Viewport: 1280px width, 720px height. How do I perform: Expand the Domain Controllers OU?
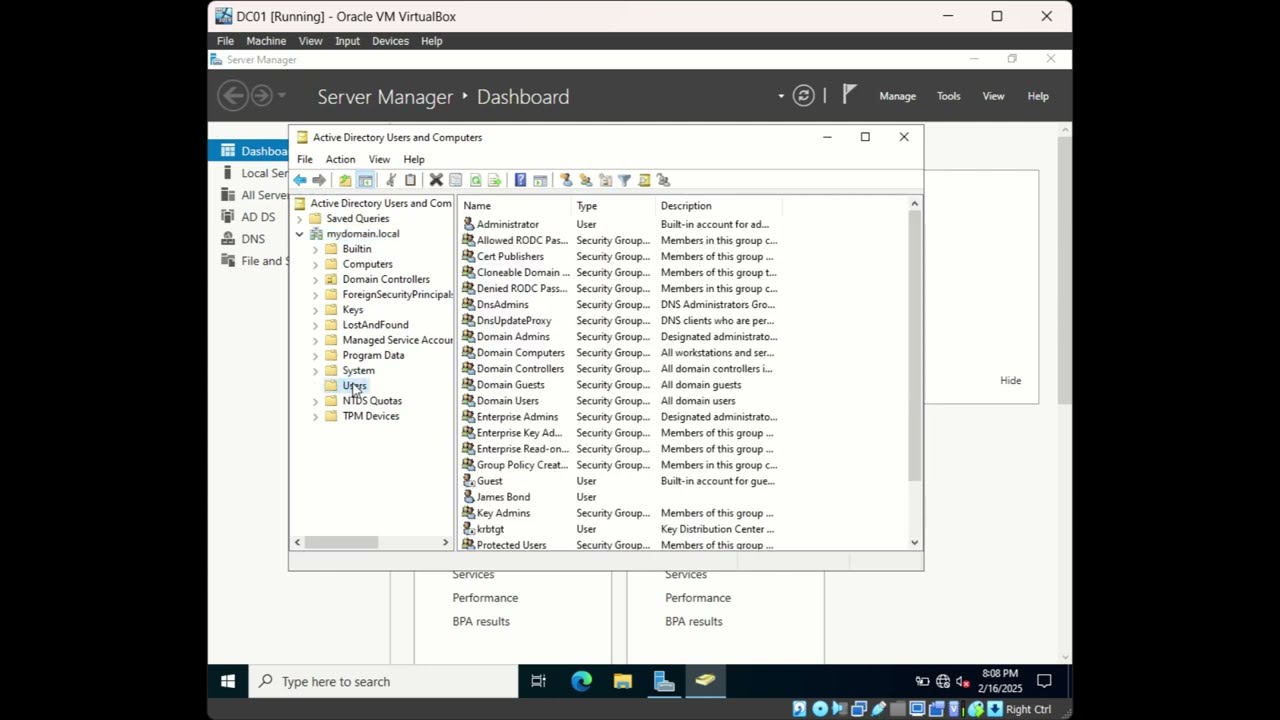point(315,279)
